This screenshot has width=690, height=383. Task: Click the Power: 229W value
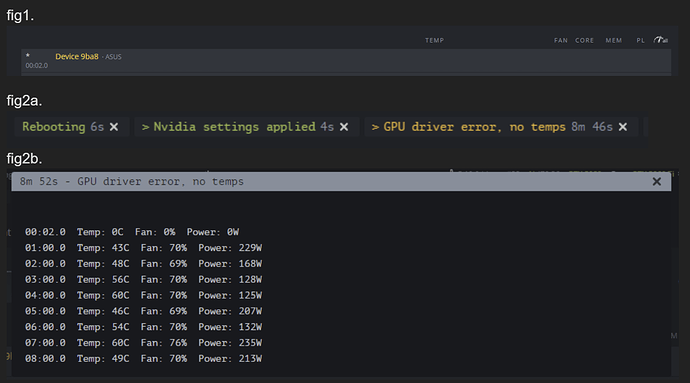pyautogui.click(x=230, y=248)
